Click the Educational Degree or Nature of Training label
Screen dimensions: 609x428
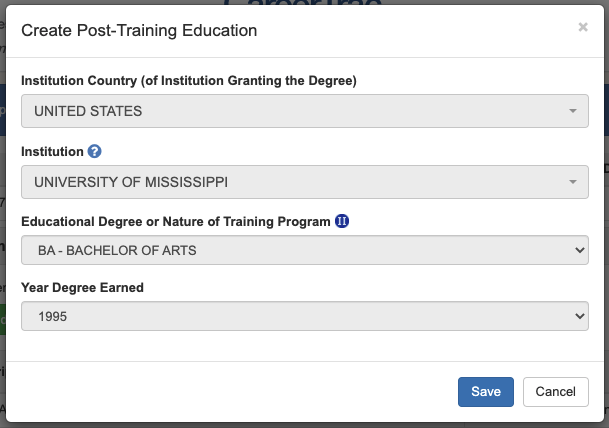point(175,221)
